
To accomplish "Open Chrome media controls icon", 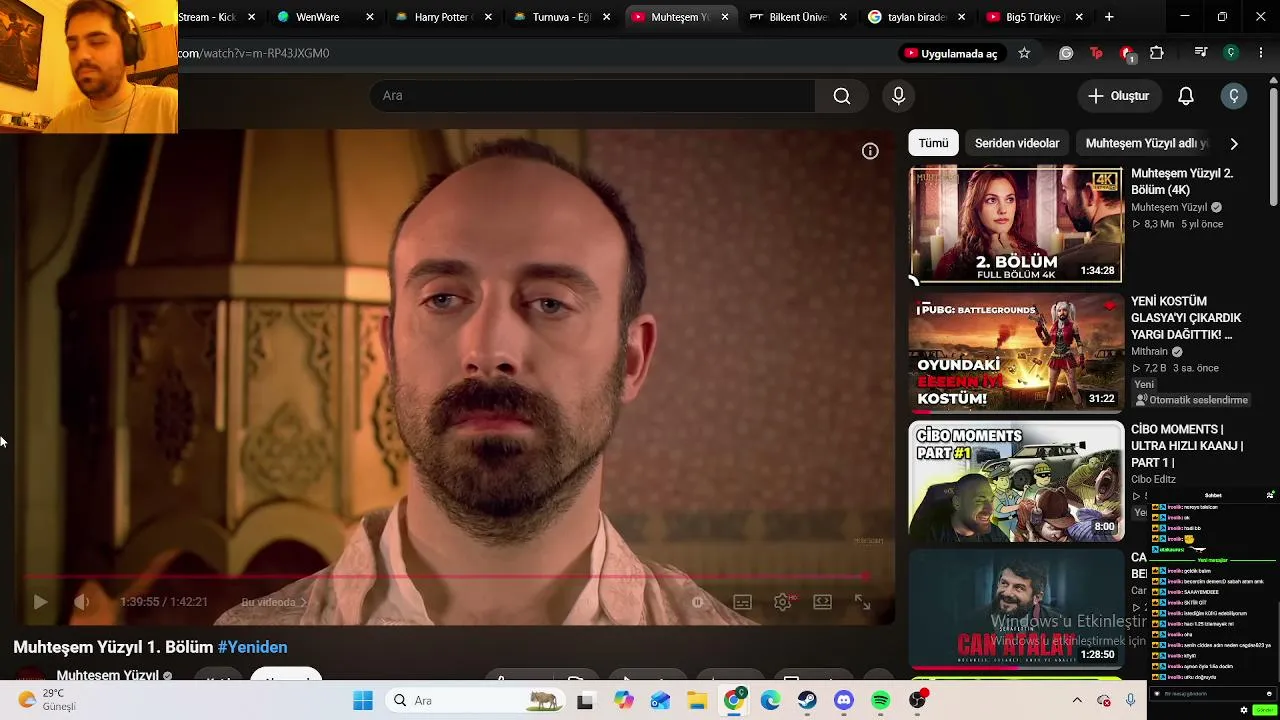I will tap(1201, 53).
